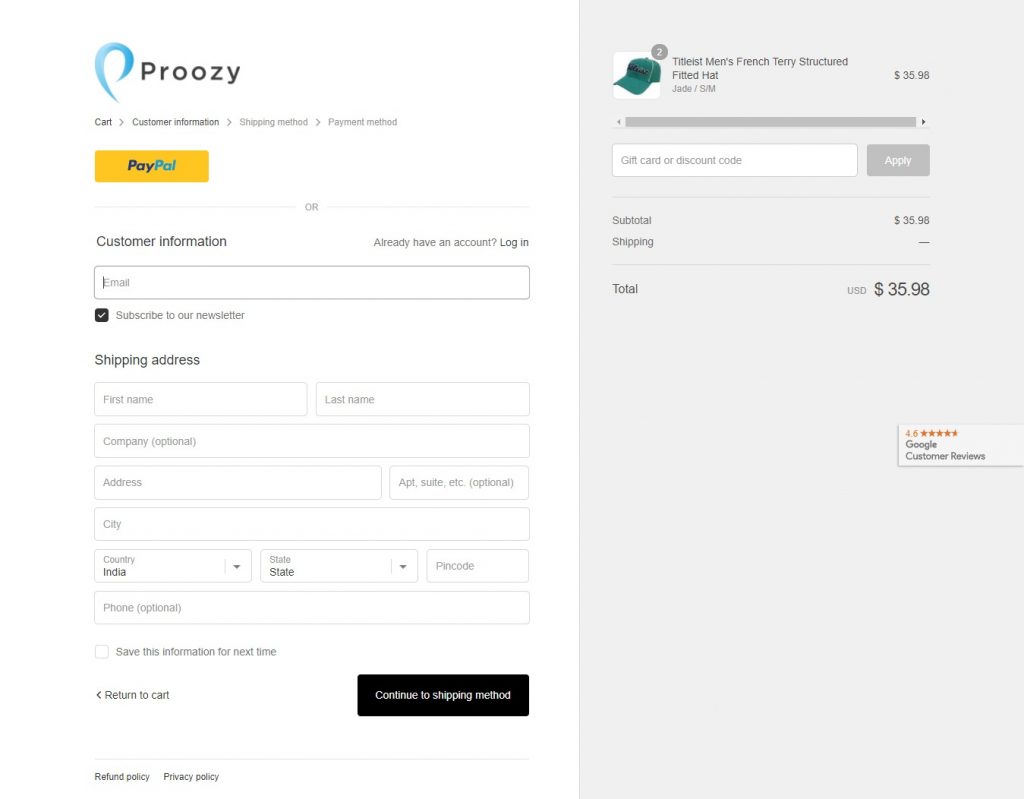Click the Titleist hat product thumbnail
This screenshot has width=1024, height=799.
click(637, 76)
